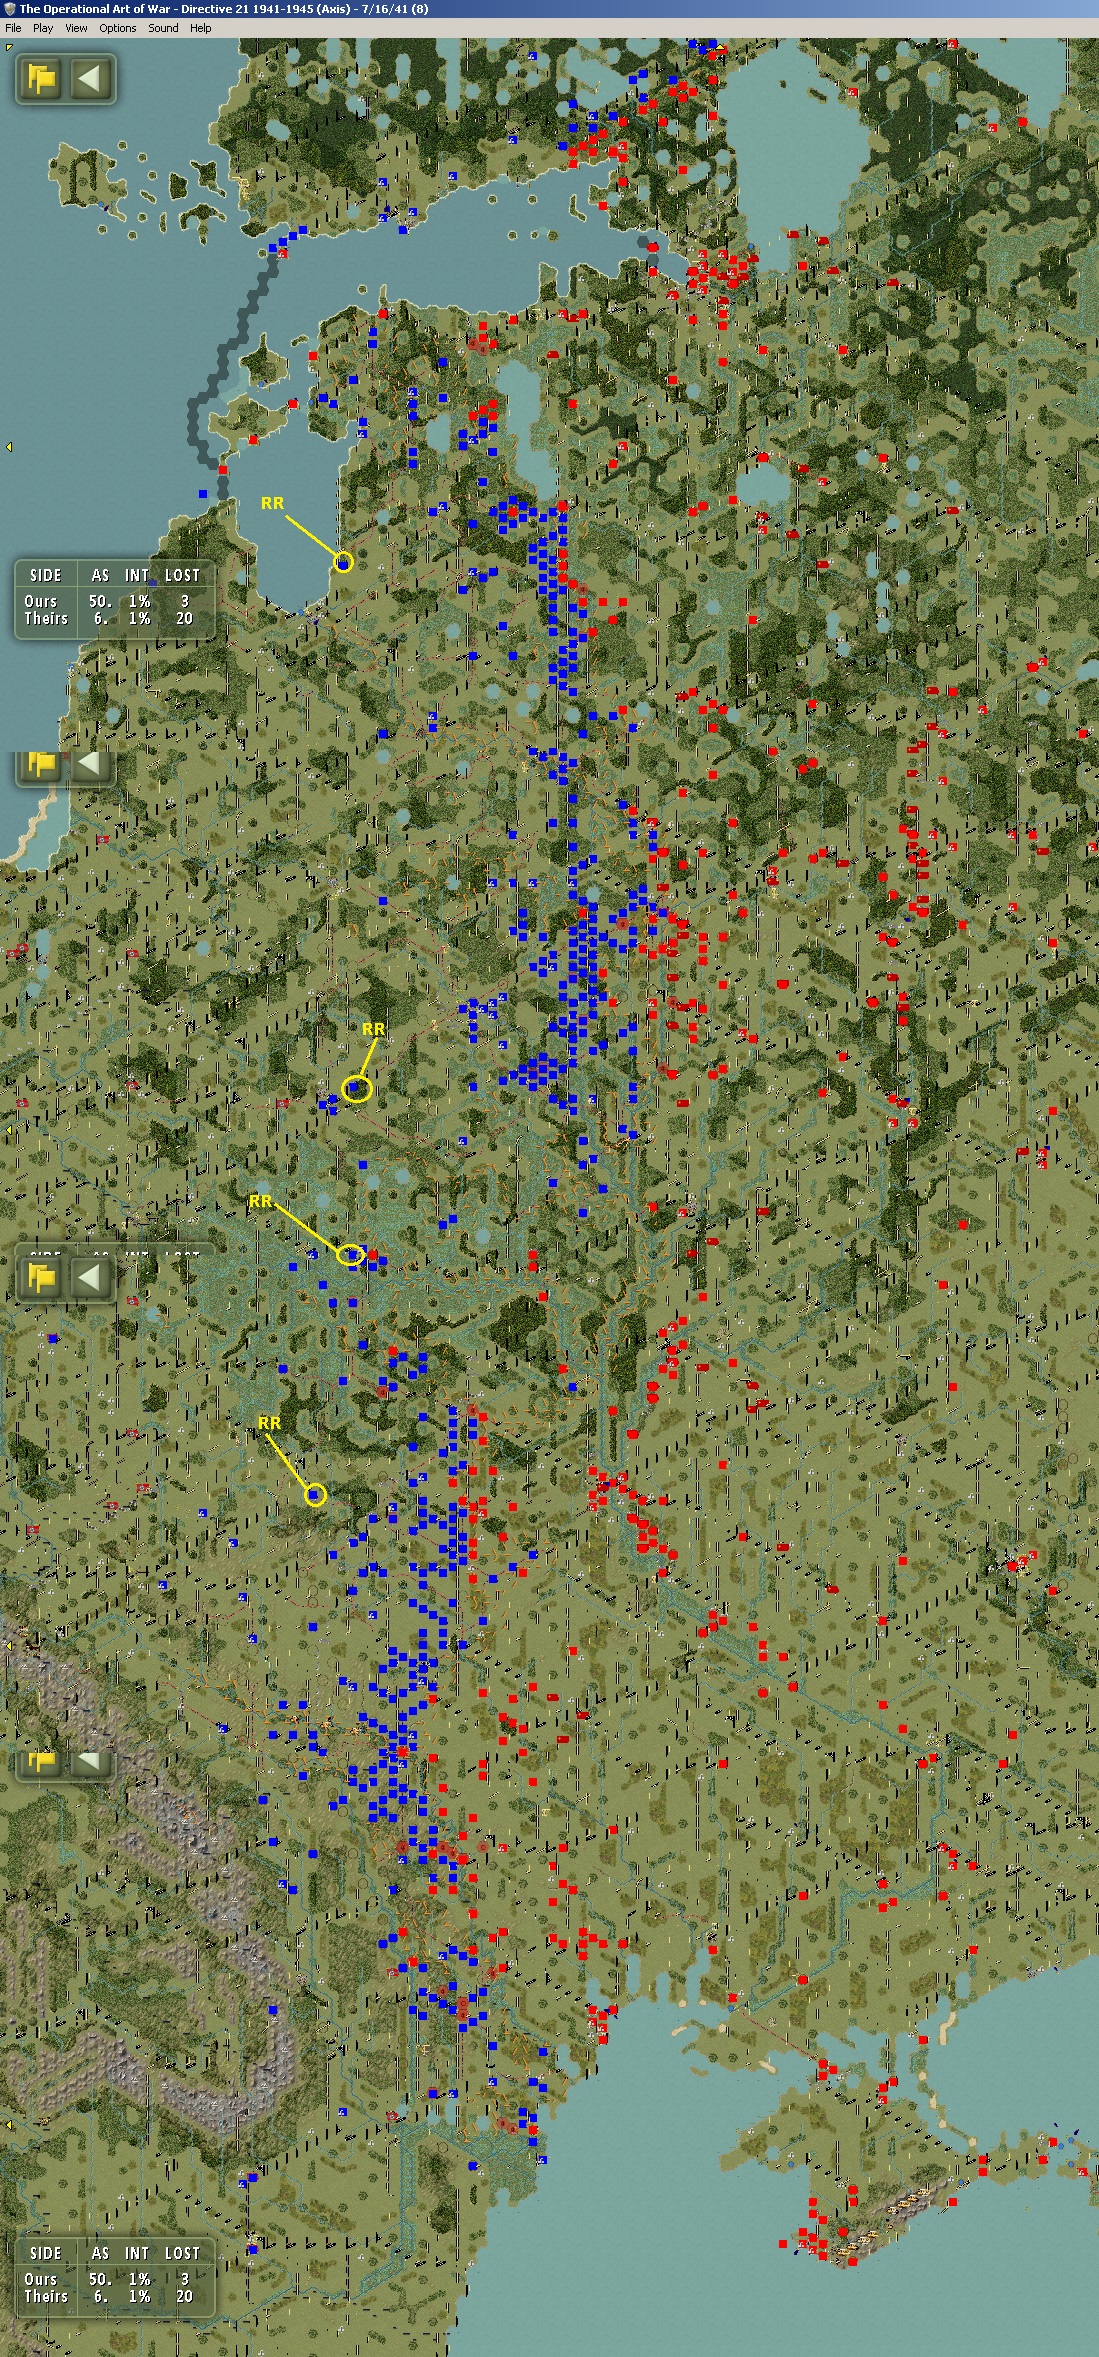Click the topmost yellow flags button
The width and height of the screenshot is (1099, 2357).
pos(42,78)
